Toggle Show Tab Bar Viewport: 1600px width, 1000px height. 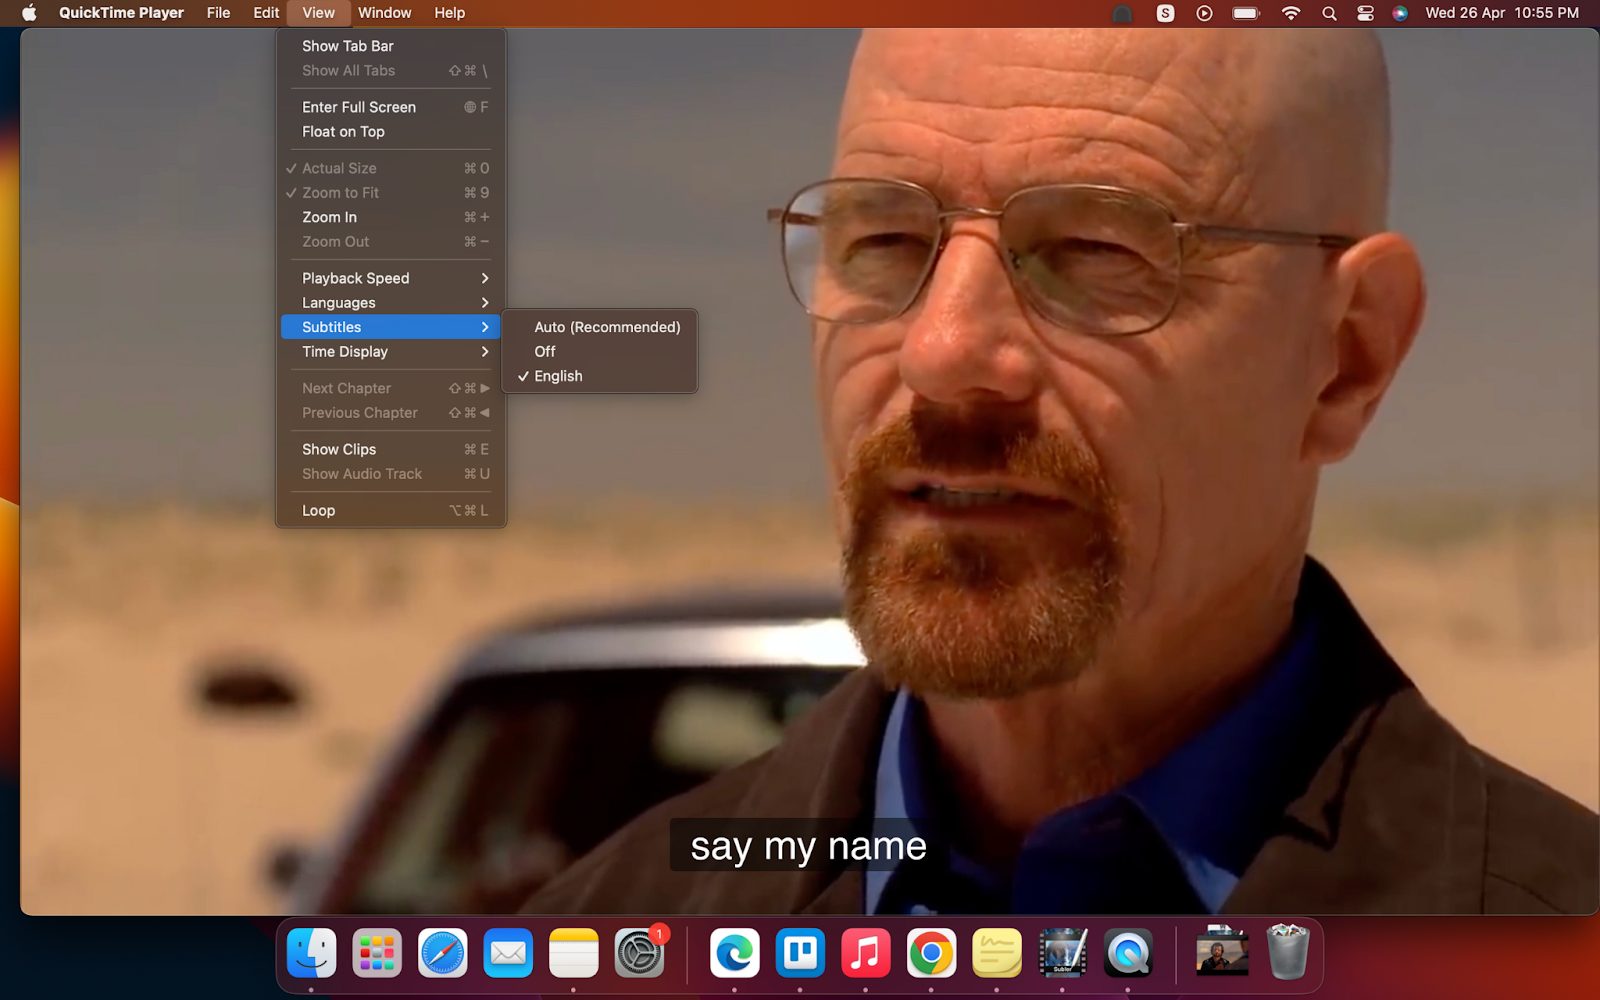[x=391, y=46]
